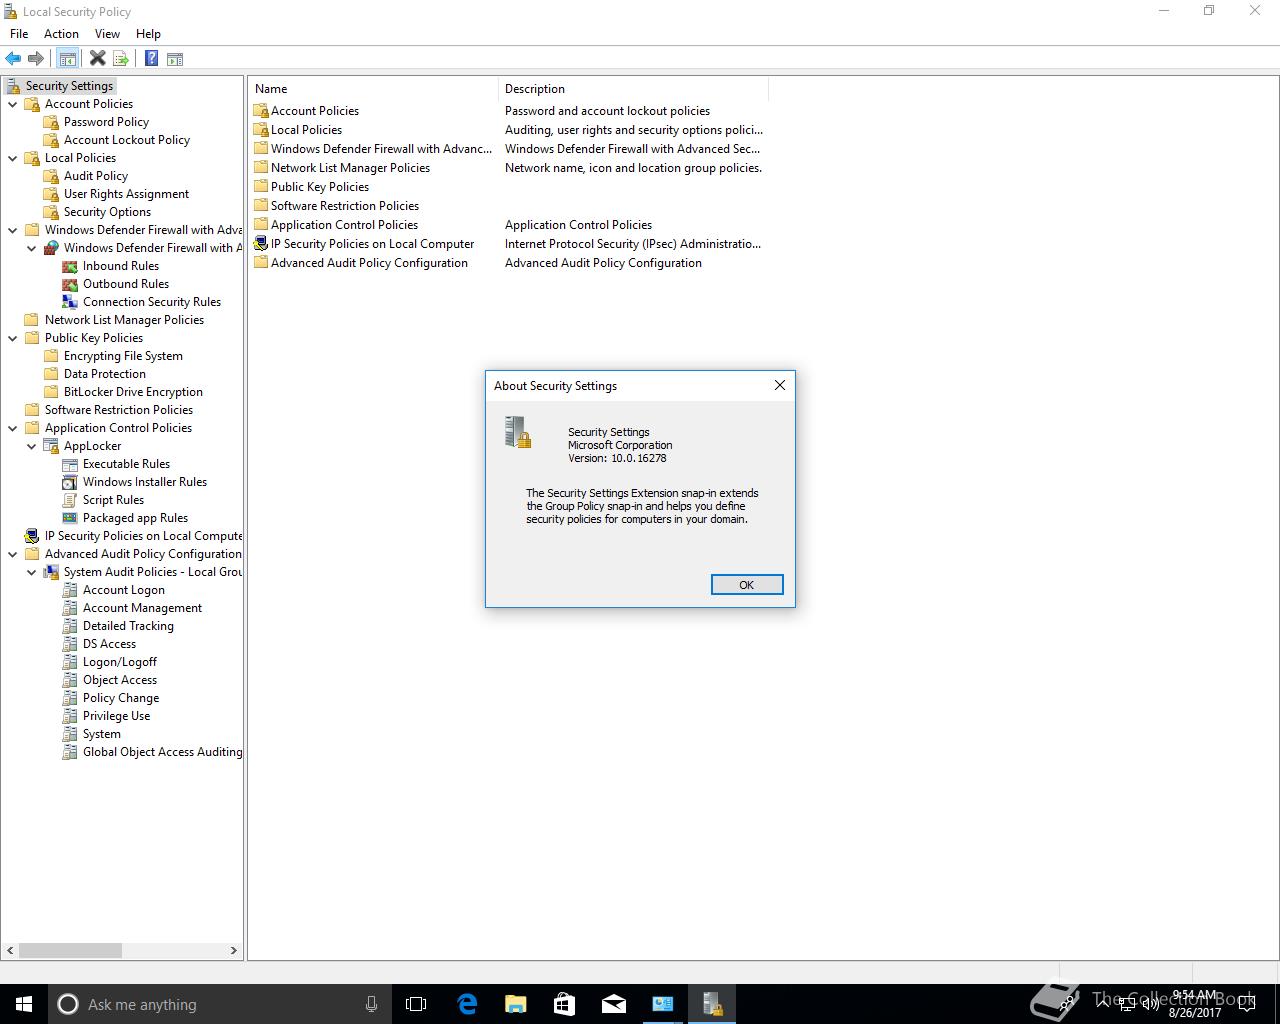Close the About Security Settings dialog
Image resolution: width=1280 pixels, height=1024 pixels.
[780, 385]
